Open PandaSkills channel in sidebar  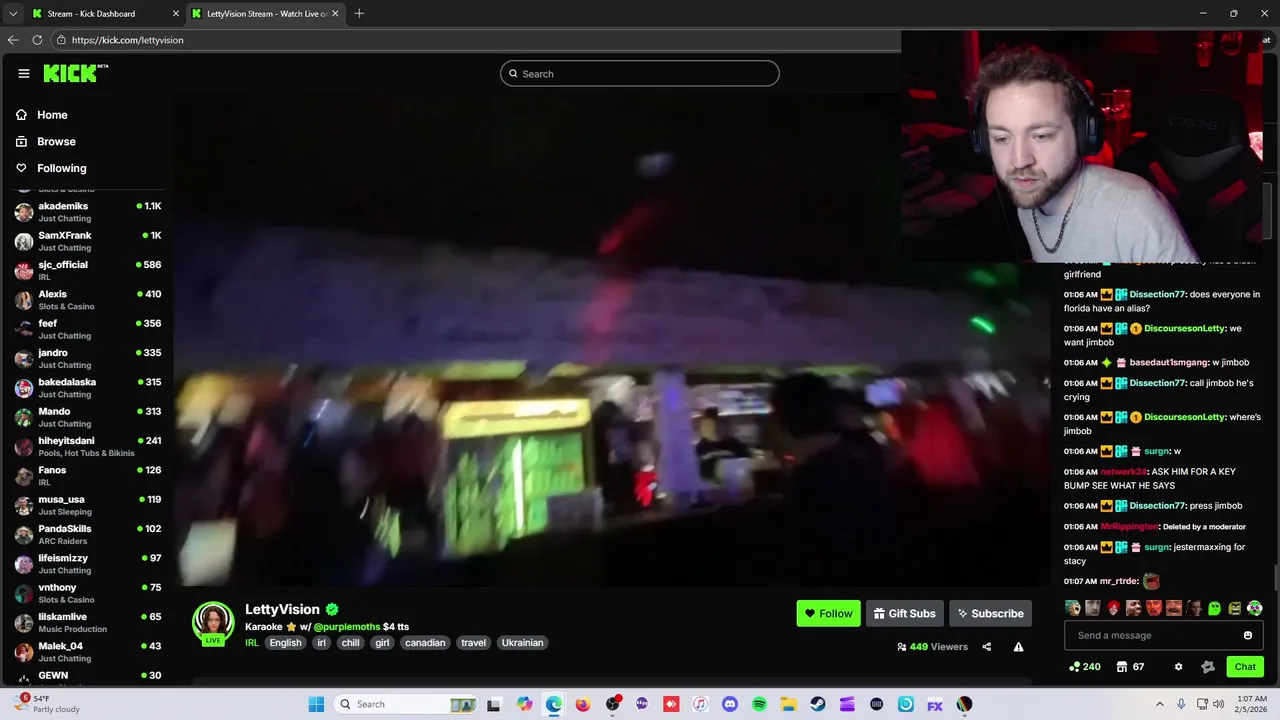tap(88, 534)
